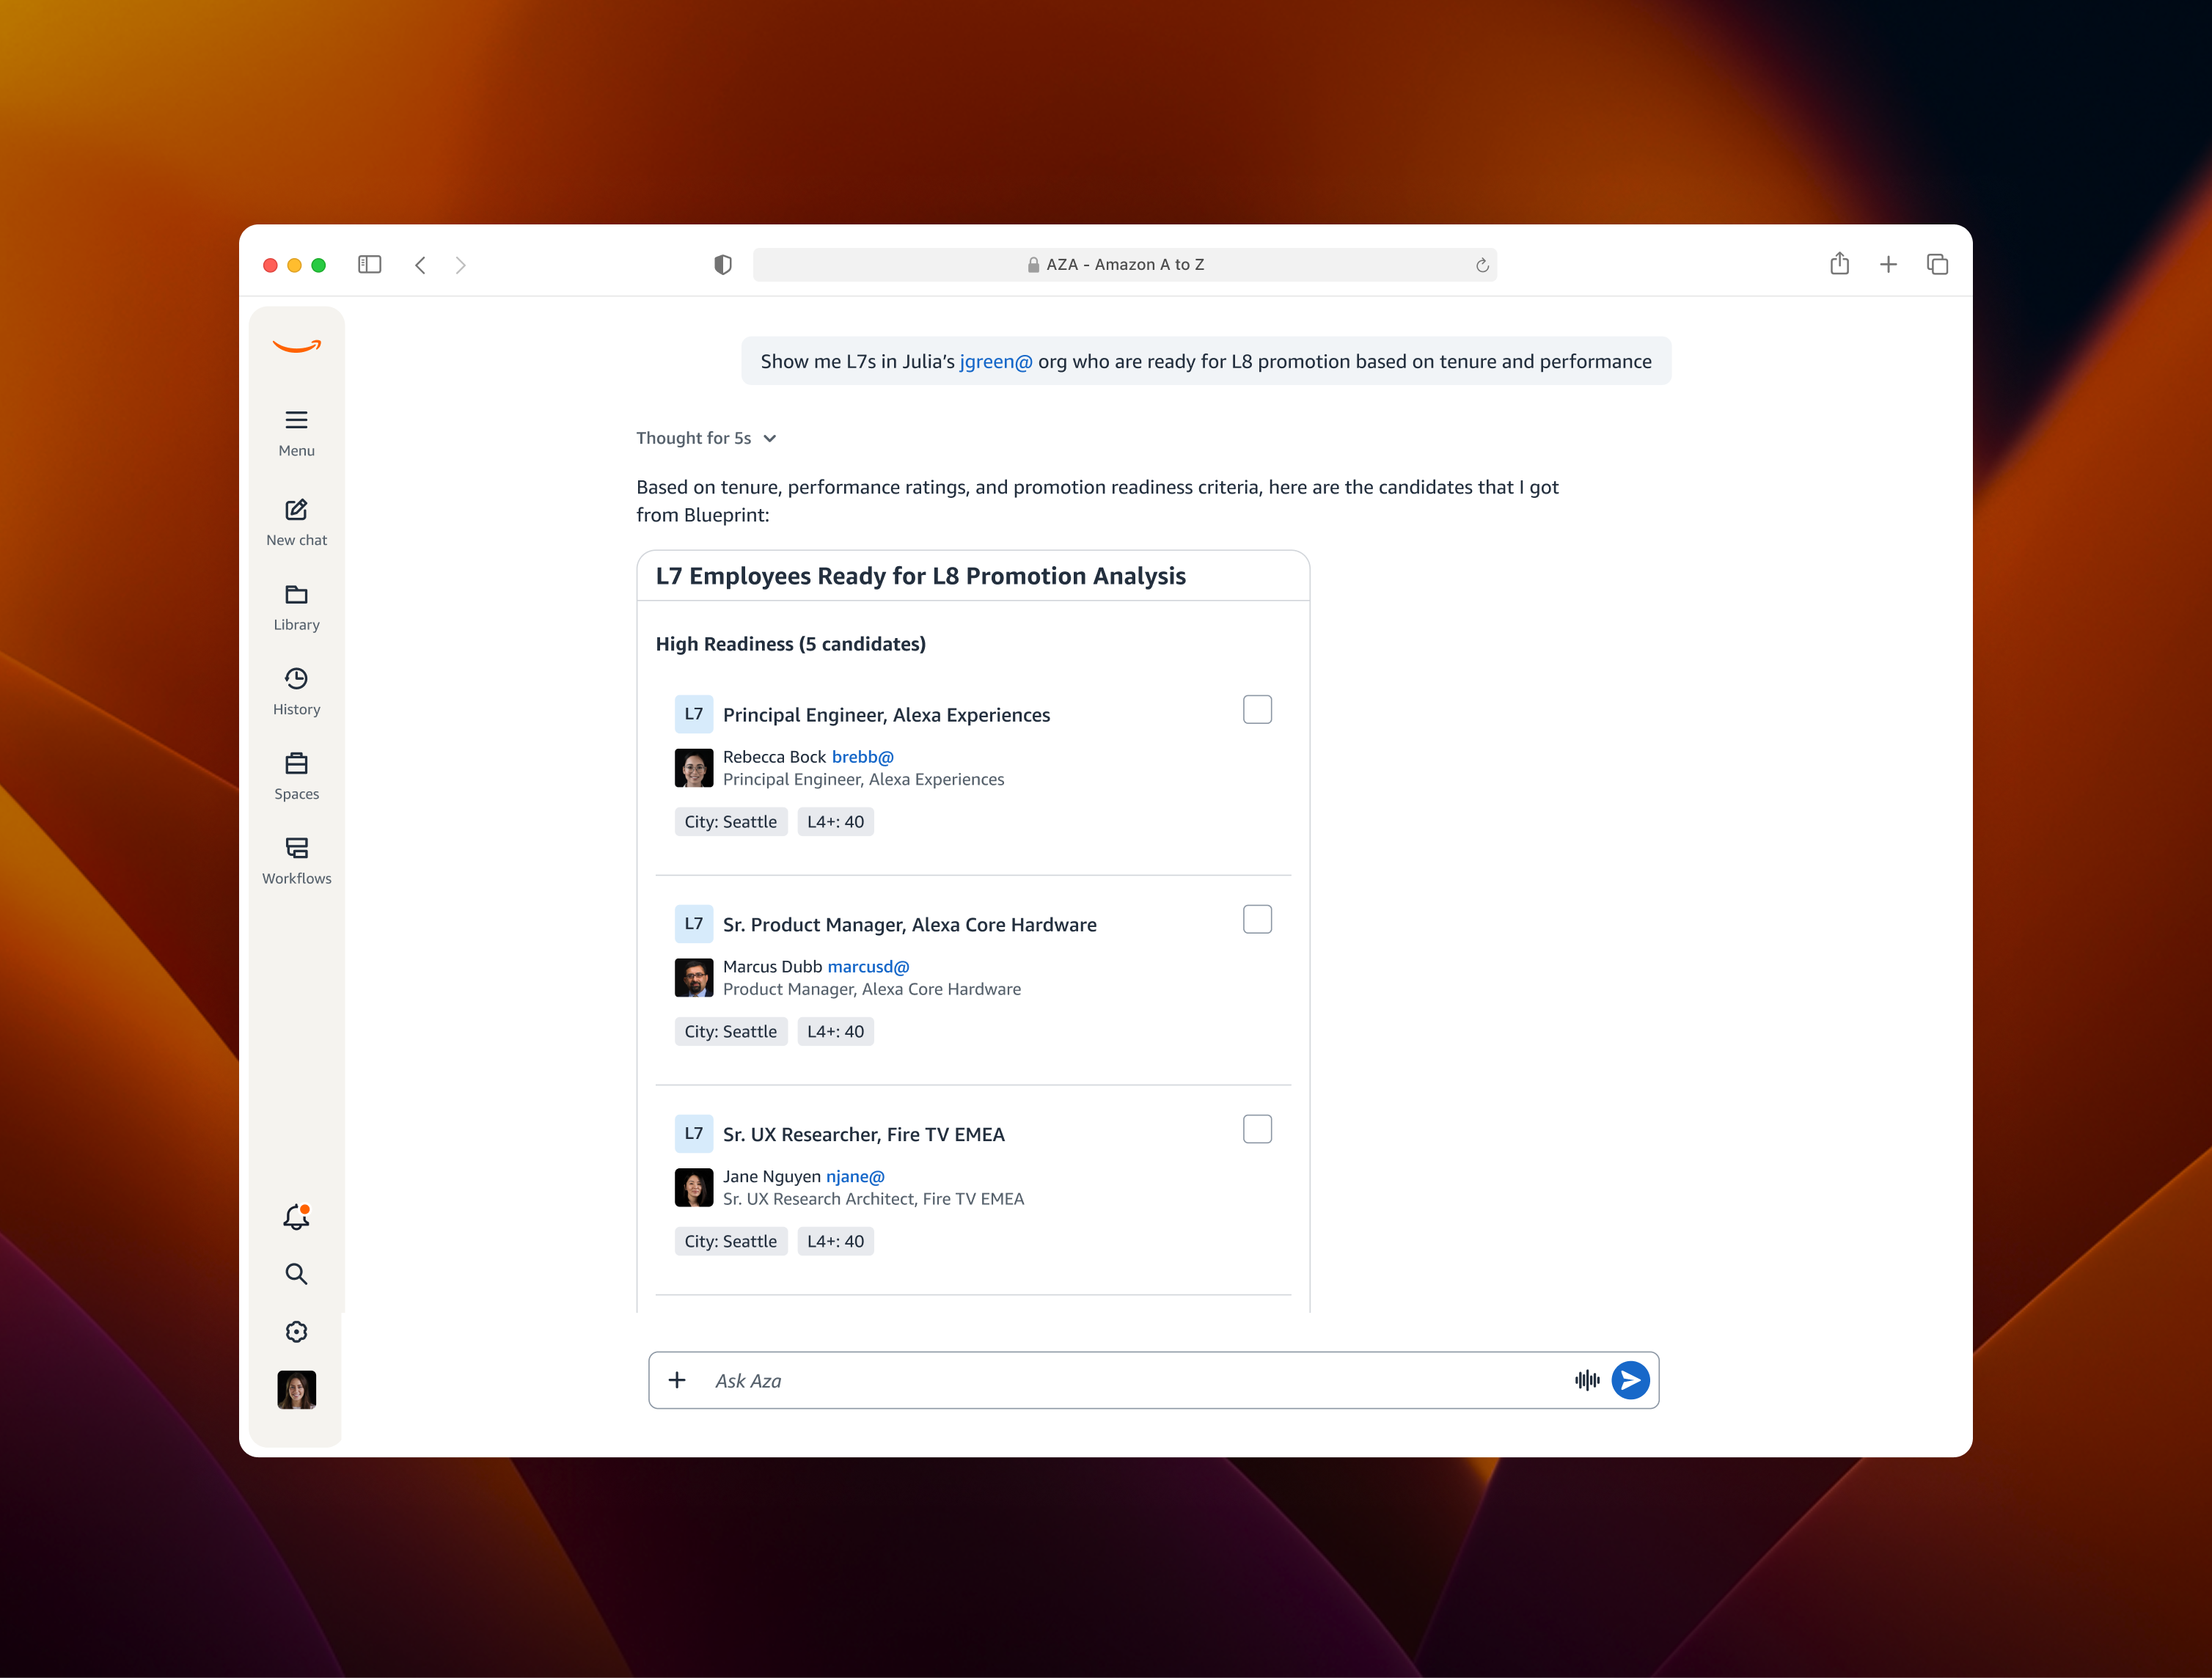
Task: Open settings gear in sidebar
Action: click(x=296, y=1332)
